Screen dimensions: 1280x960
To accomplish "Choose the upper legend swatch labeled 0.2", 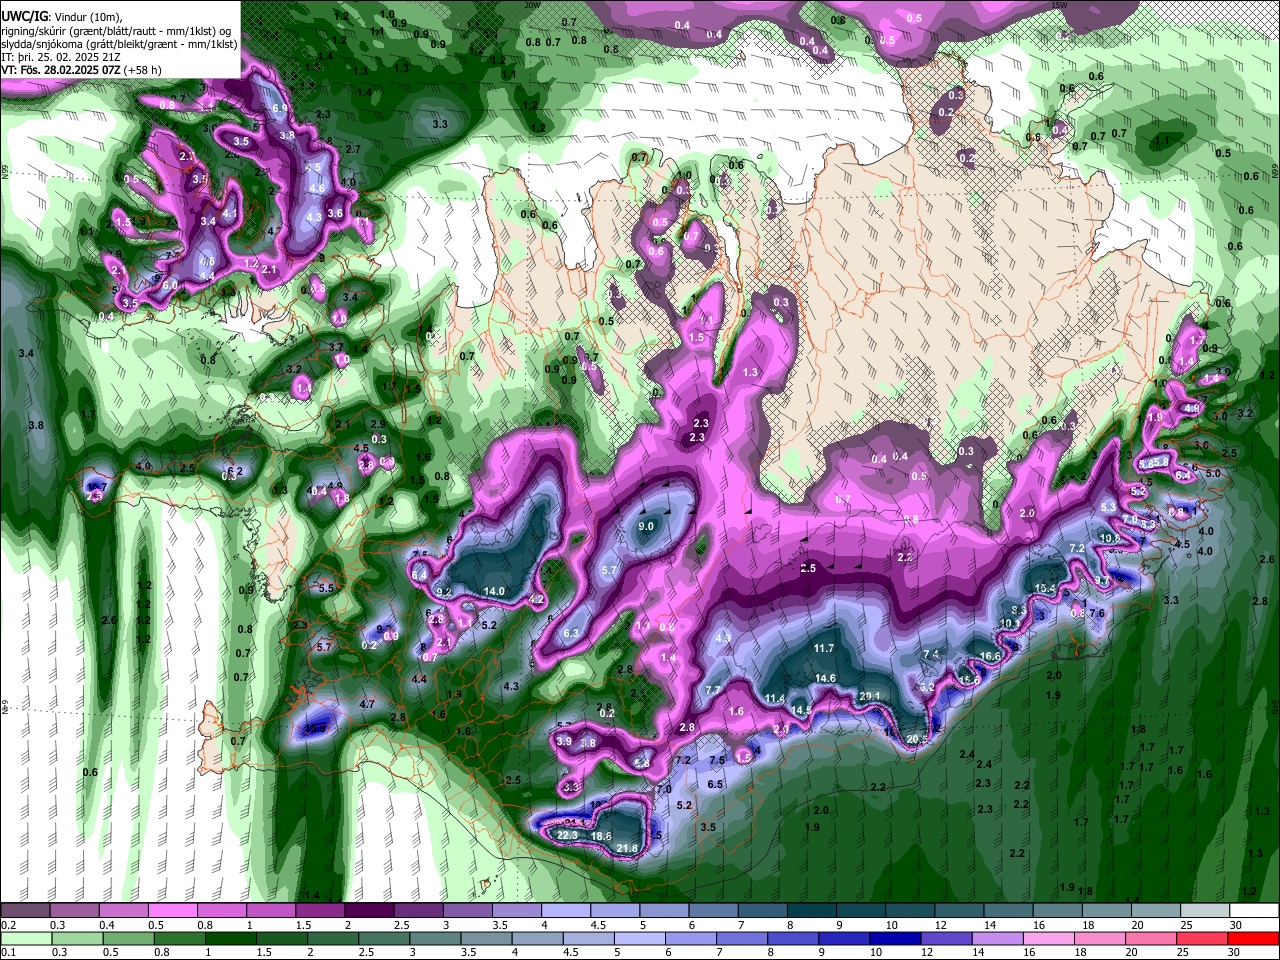I will point(25,911).
